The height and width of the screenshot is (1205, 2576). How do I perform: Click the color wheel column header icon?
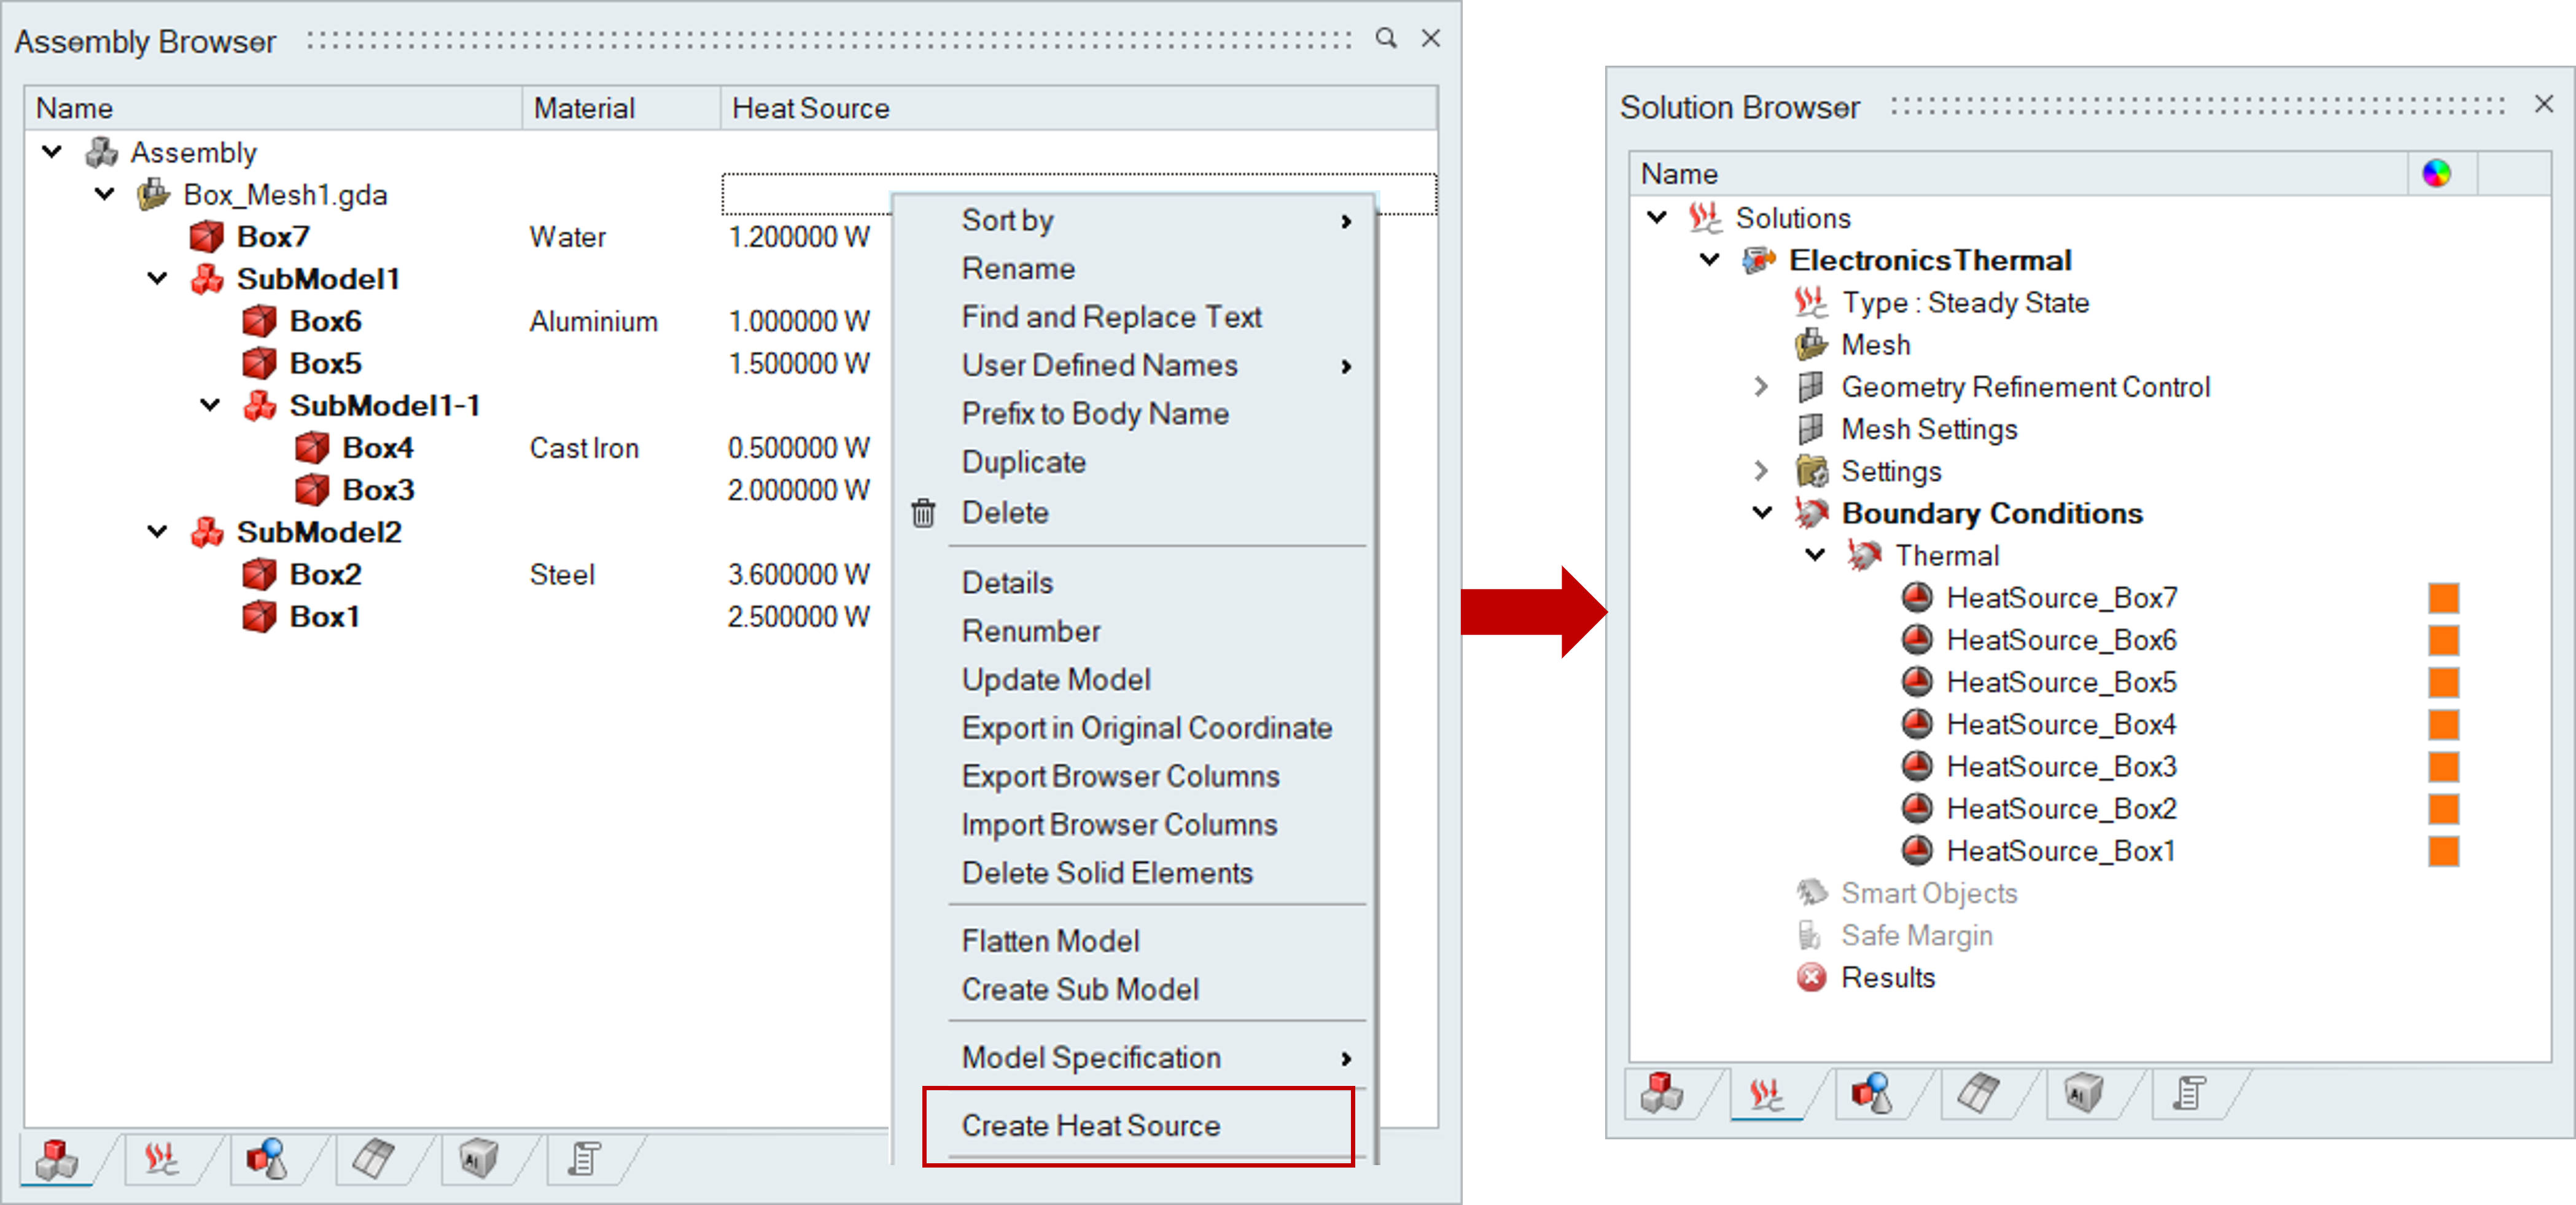point(2436,174)
